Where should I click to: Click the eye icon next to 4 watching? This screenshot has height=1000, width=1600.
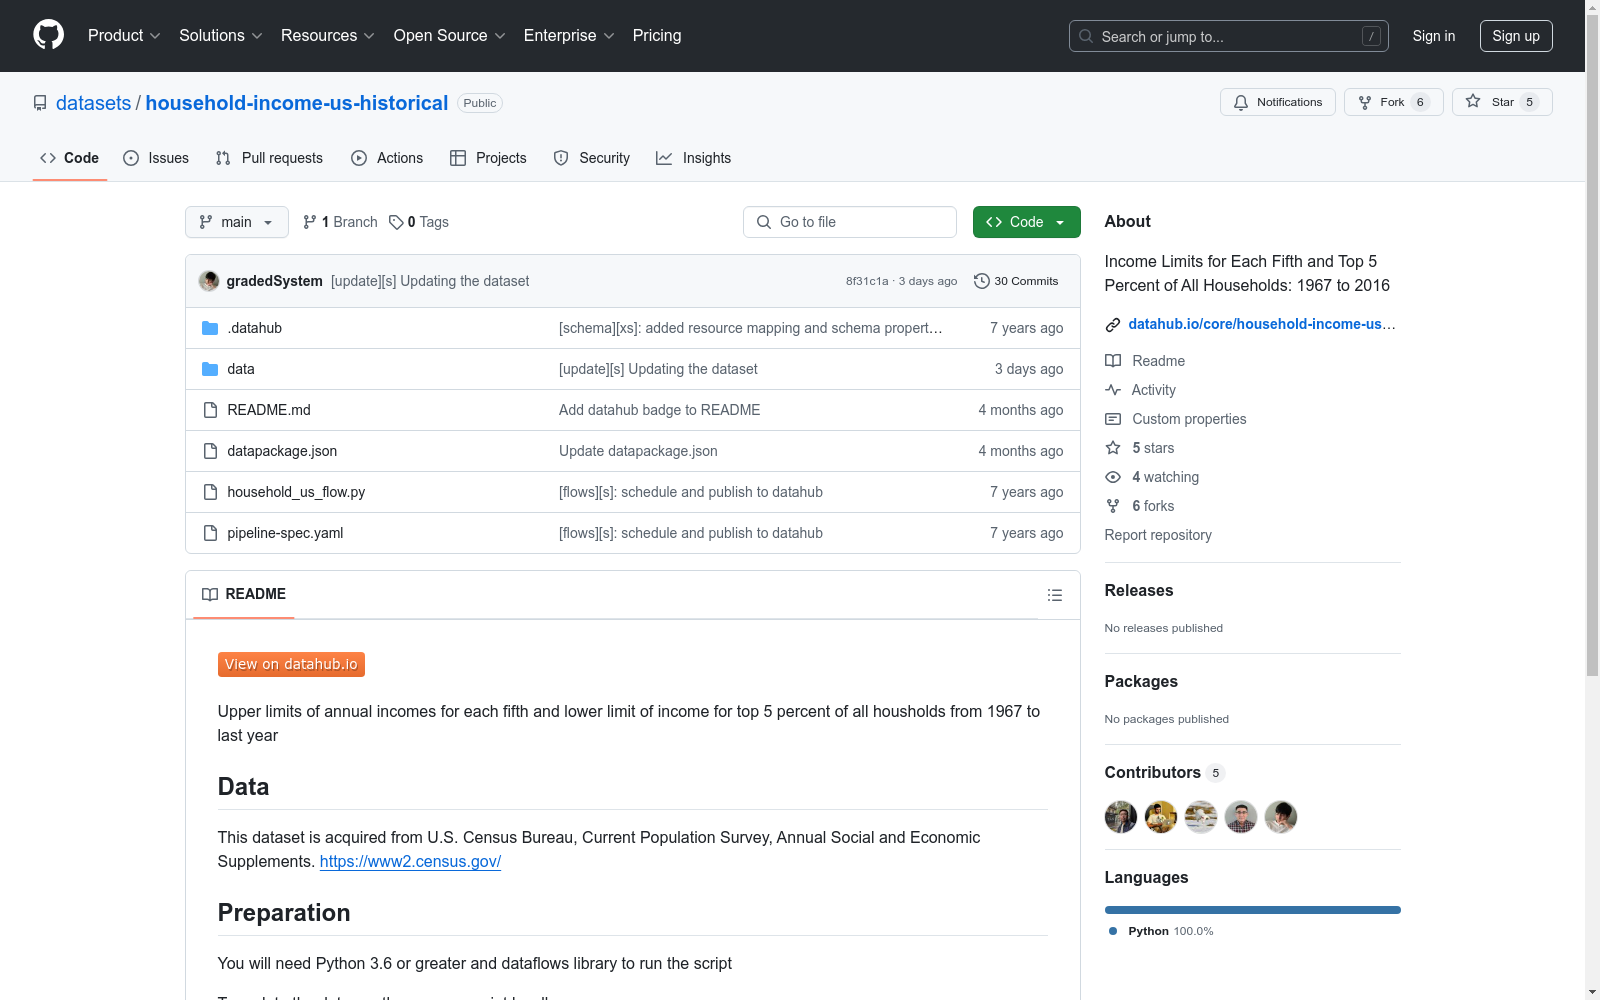tap(1113, 477)
